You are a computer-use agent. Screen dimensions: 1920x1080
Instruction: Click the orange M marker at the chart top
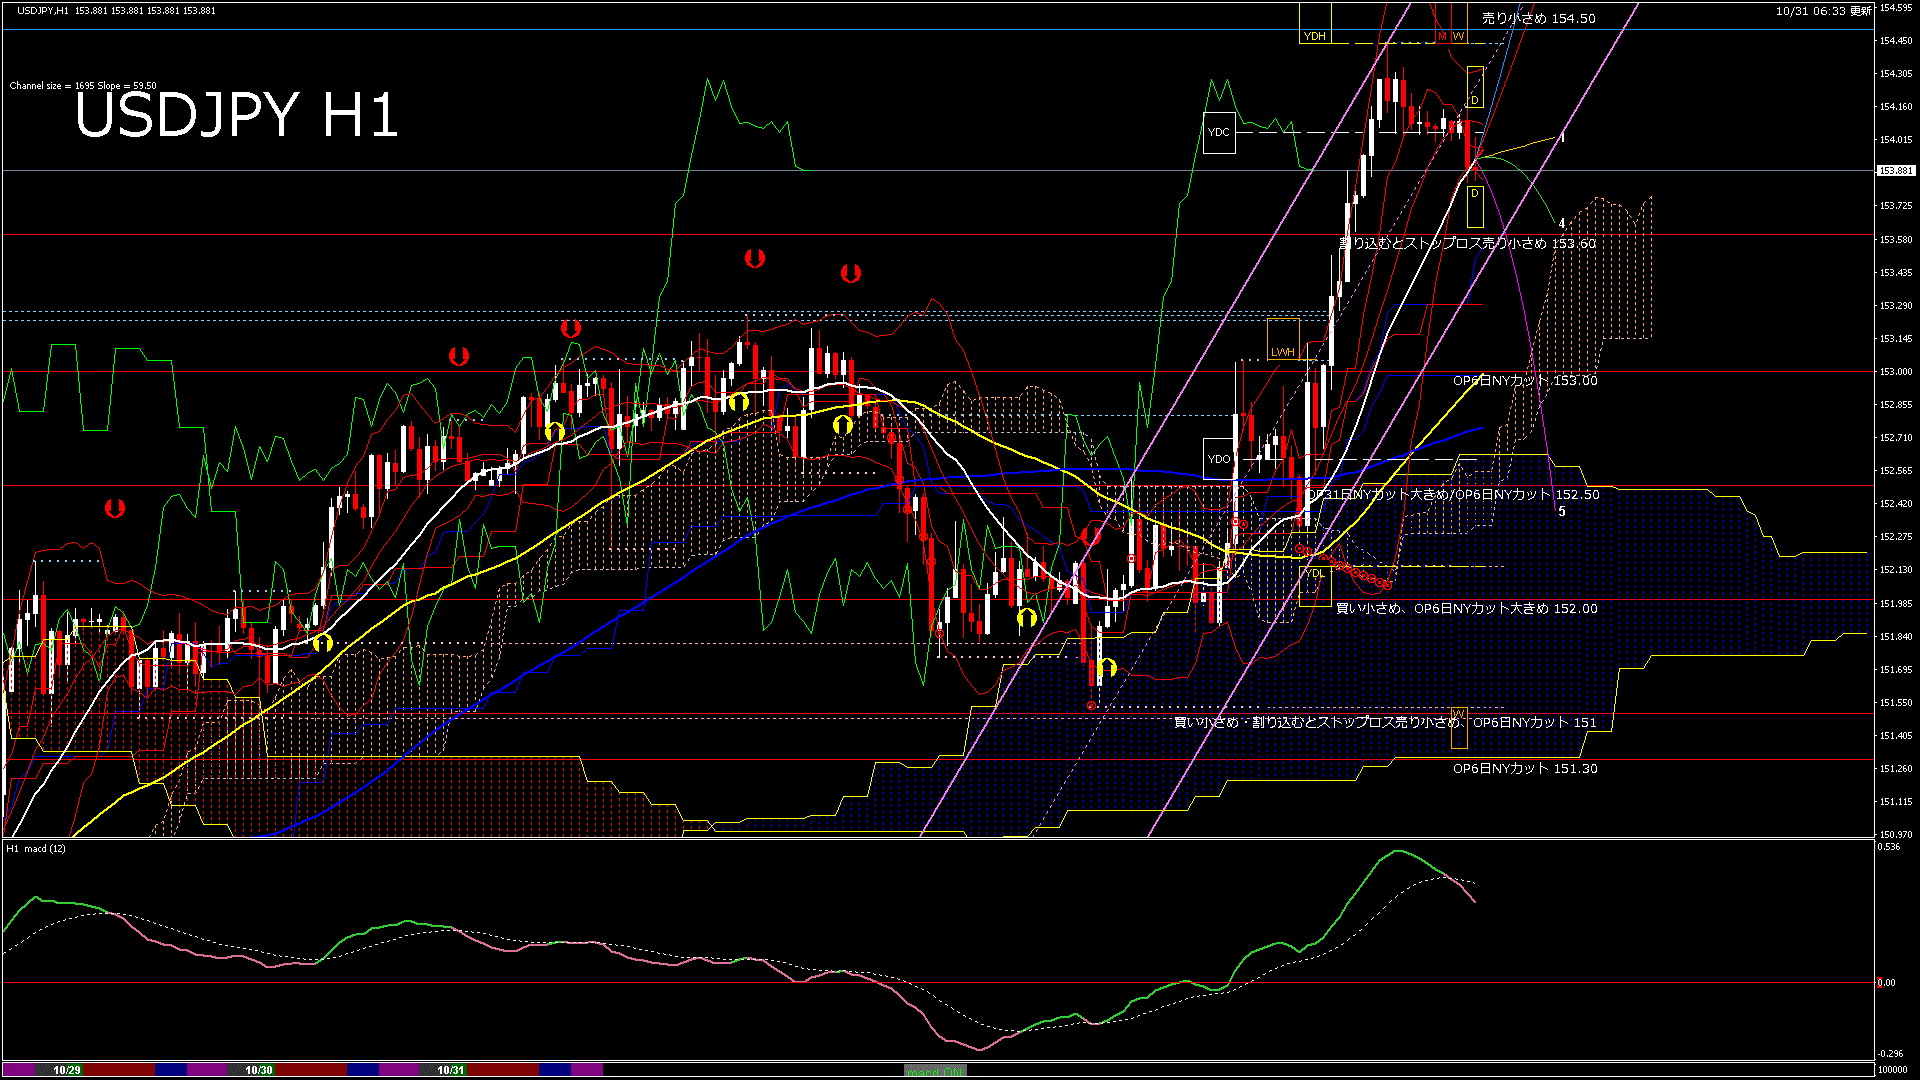[1442, 36]
